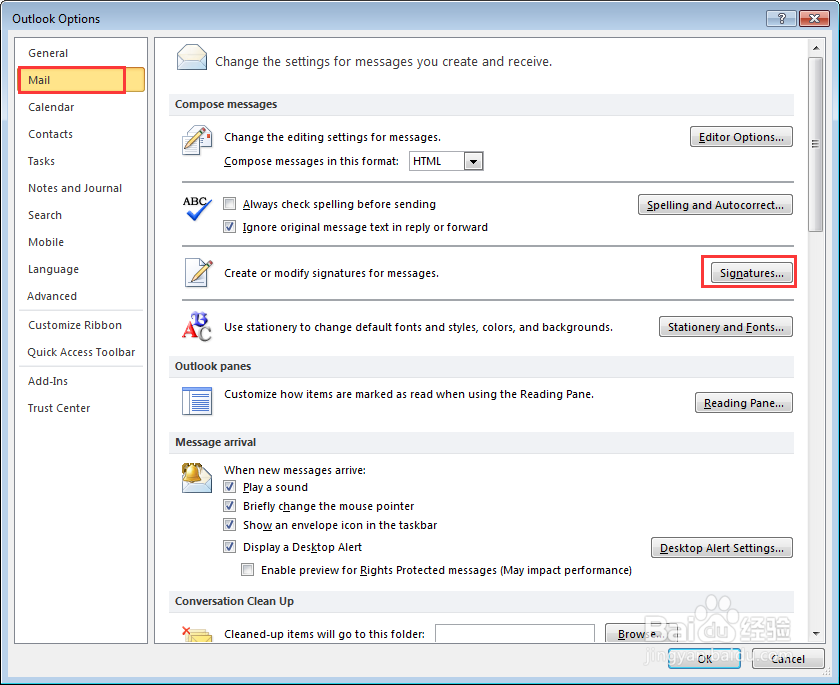Open Customize Ribbon settings
This screenshot has width=840, height=685.
click(80, 325)
